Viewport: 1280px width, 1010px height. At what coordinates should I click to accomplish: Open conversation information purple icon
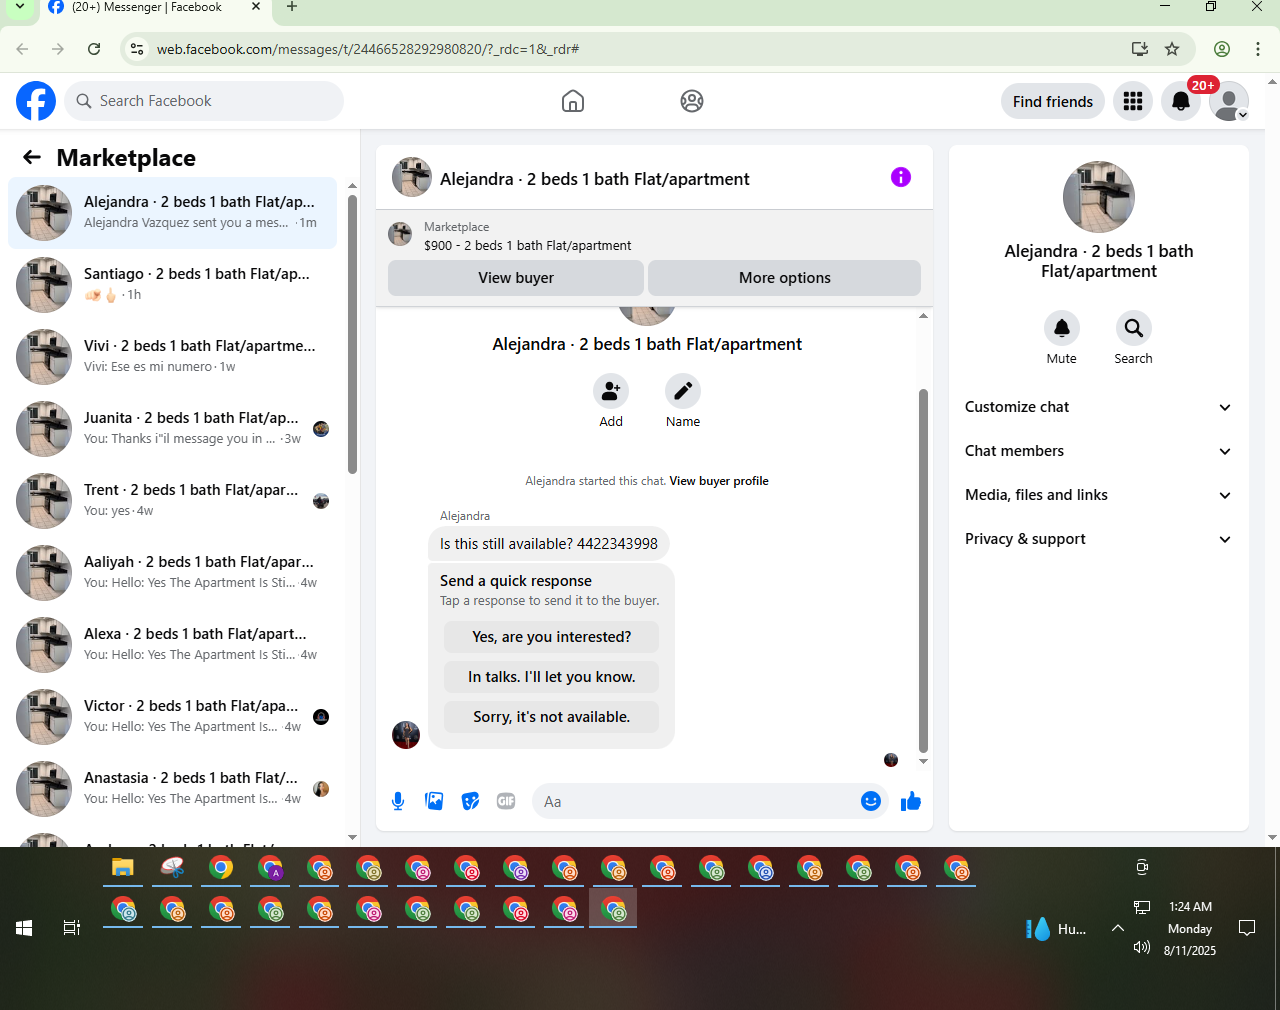point(901,177)
